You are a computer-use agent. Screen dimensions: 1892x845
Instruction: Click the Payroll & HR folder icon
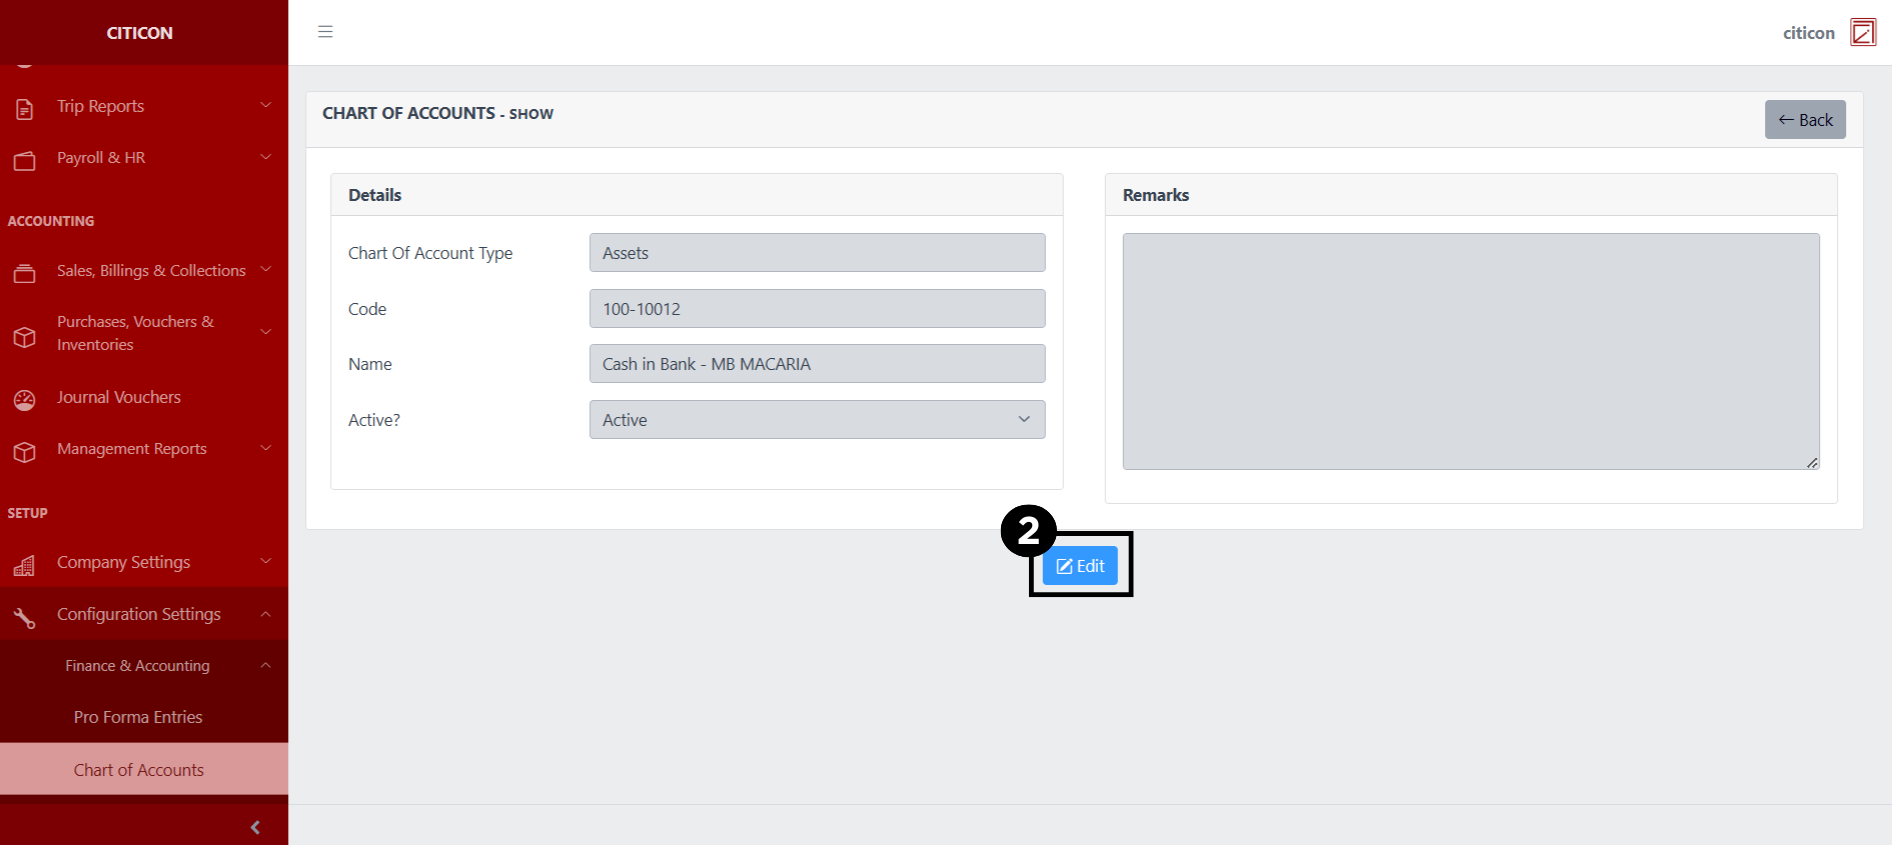25,160
